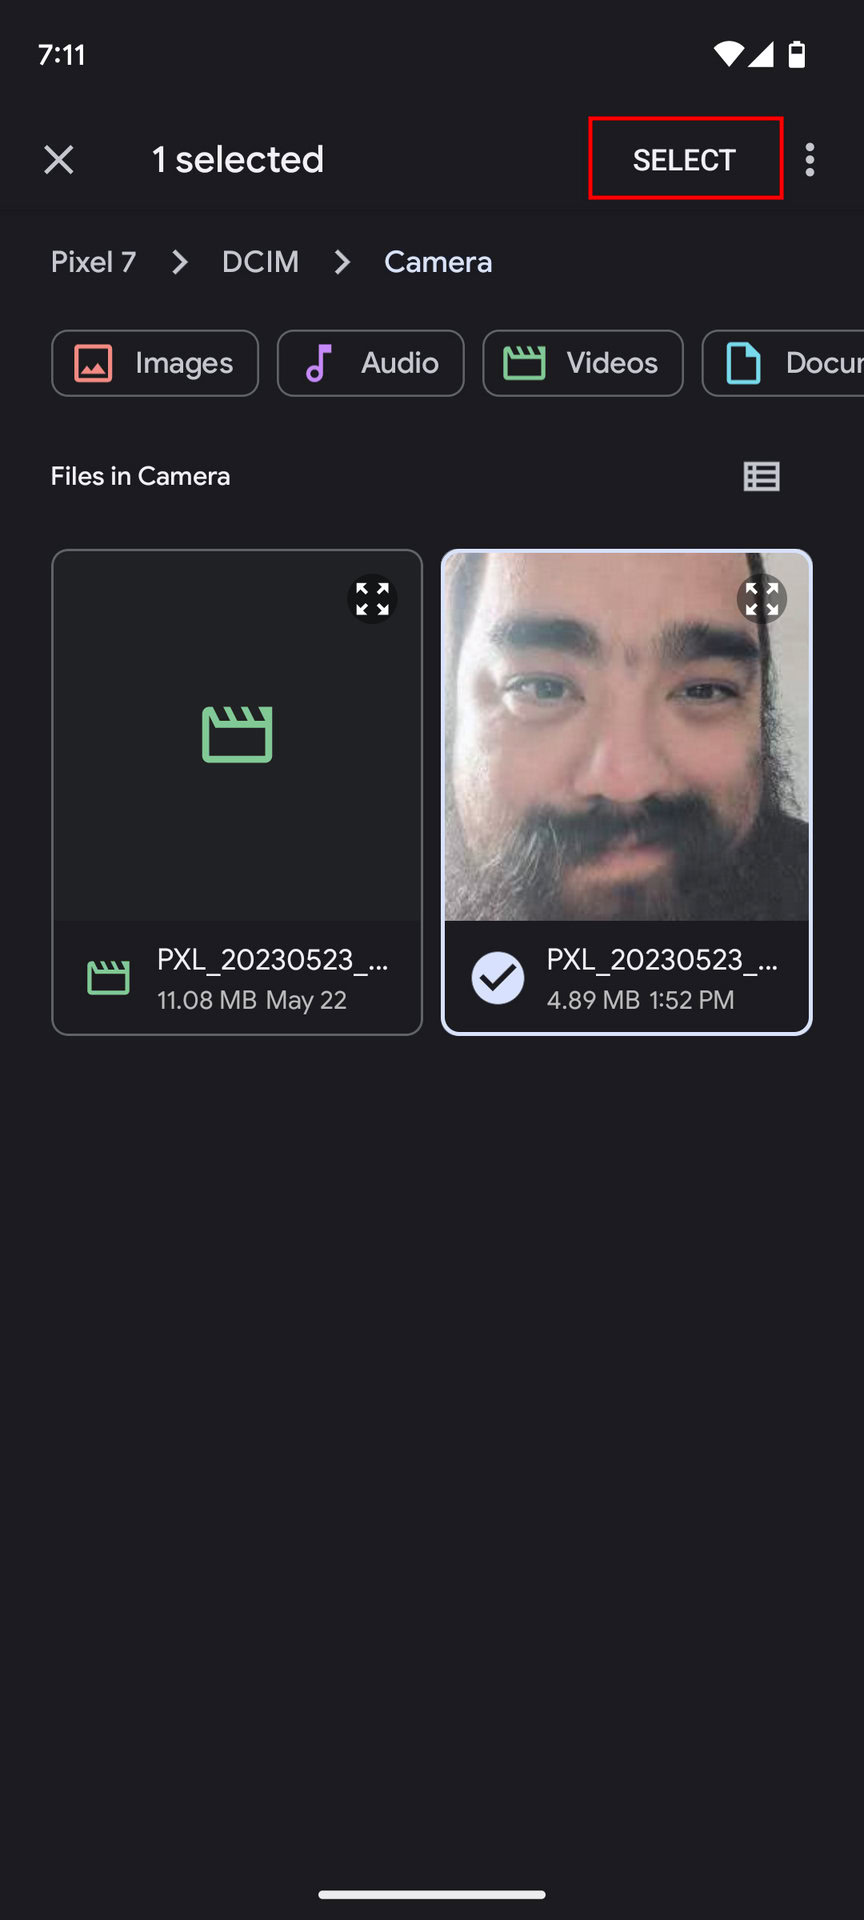Tap the large green clapperboard video icon

point(237,735)
